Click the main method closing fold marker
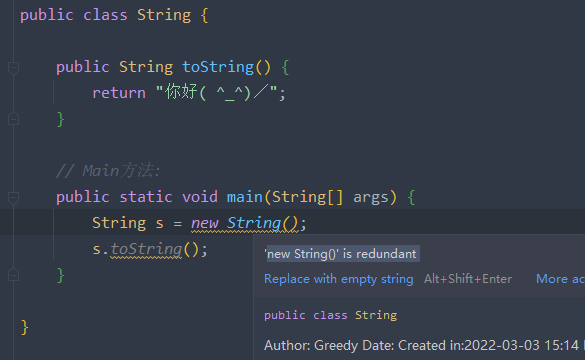The image size is (585, 360). (13, 275)
